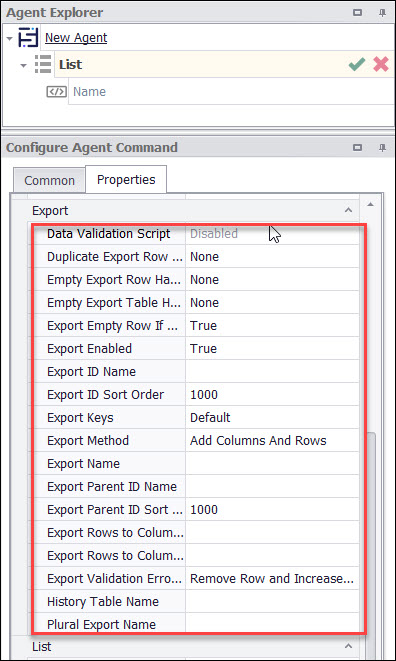Collapse the List tree node
This screenshot has height=661, width=396.
24,66
